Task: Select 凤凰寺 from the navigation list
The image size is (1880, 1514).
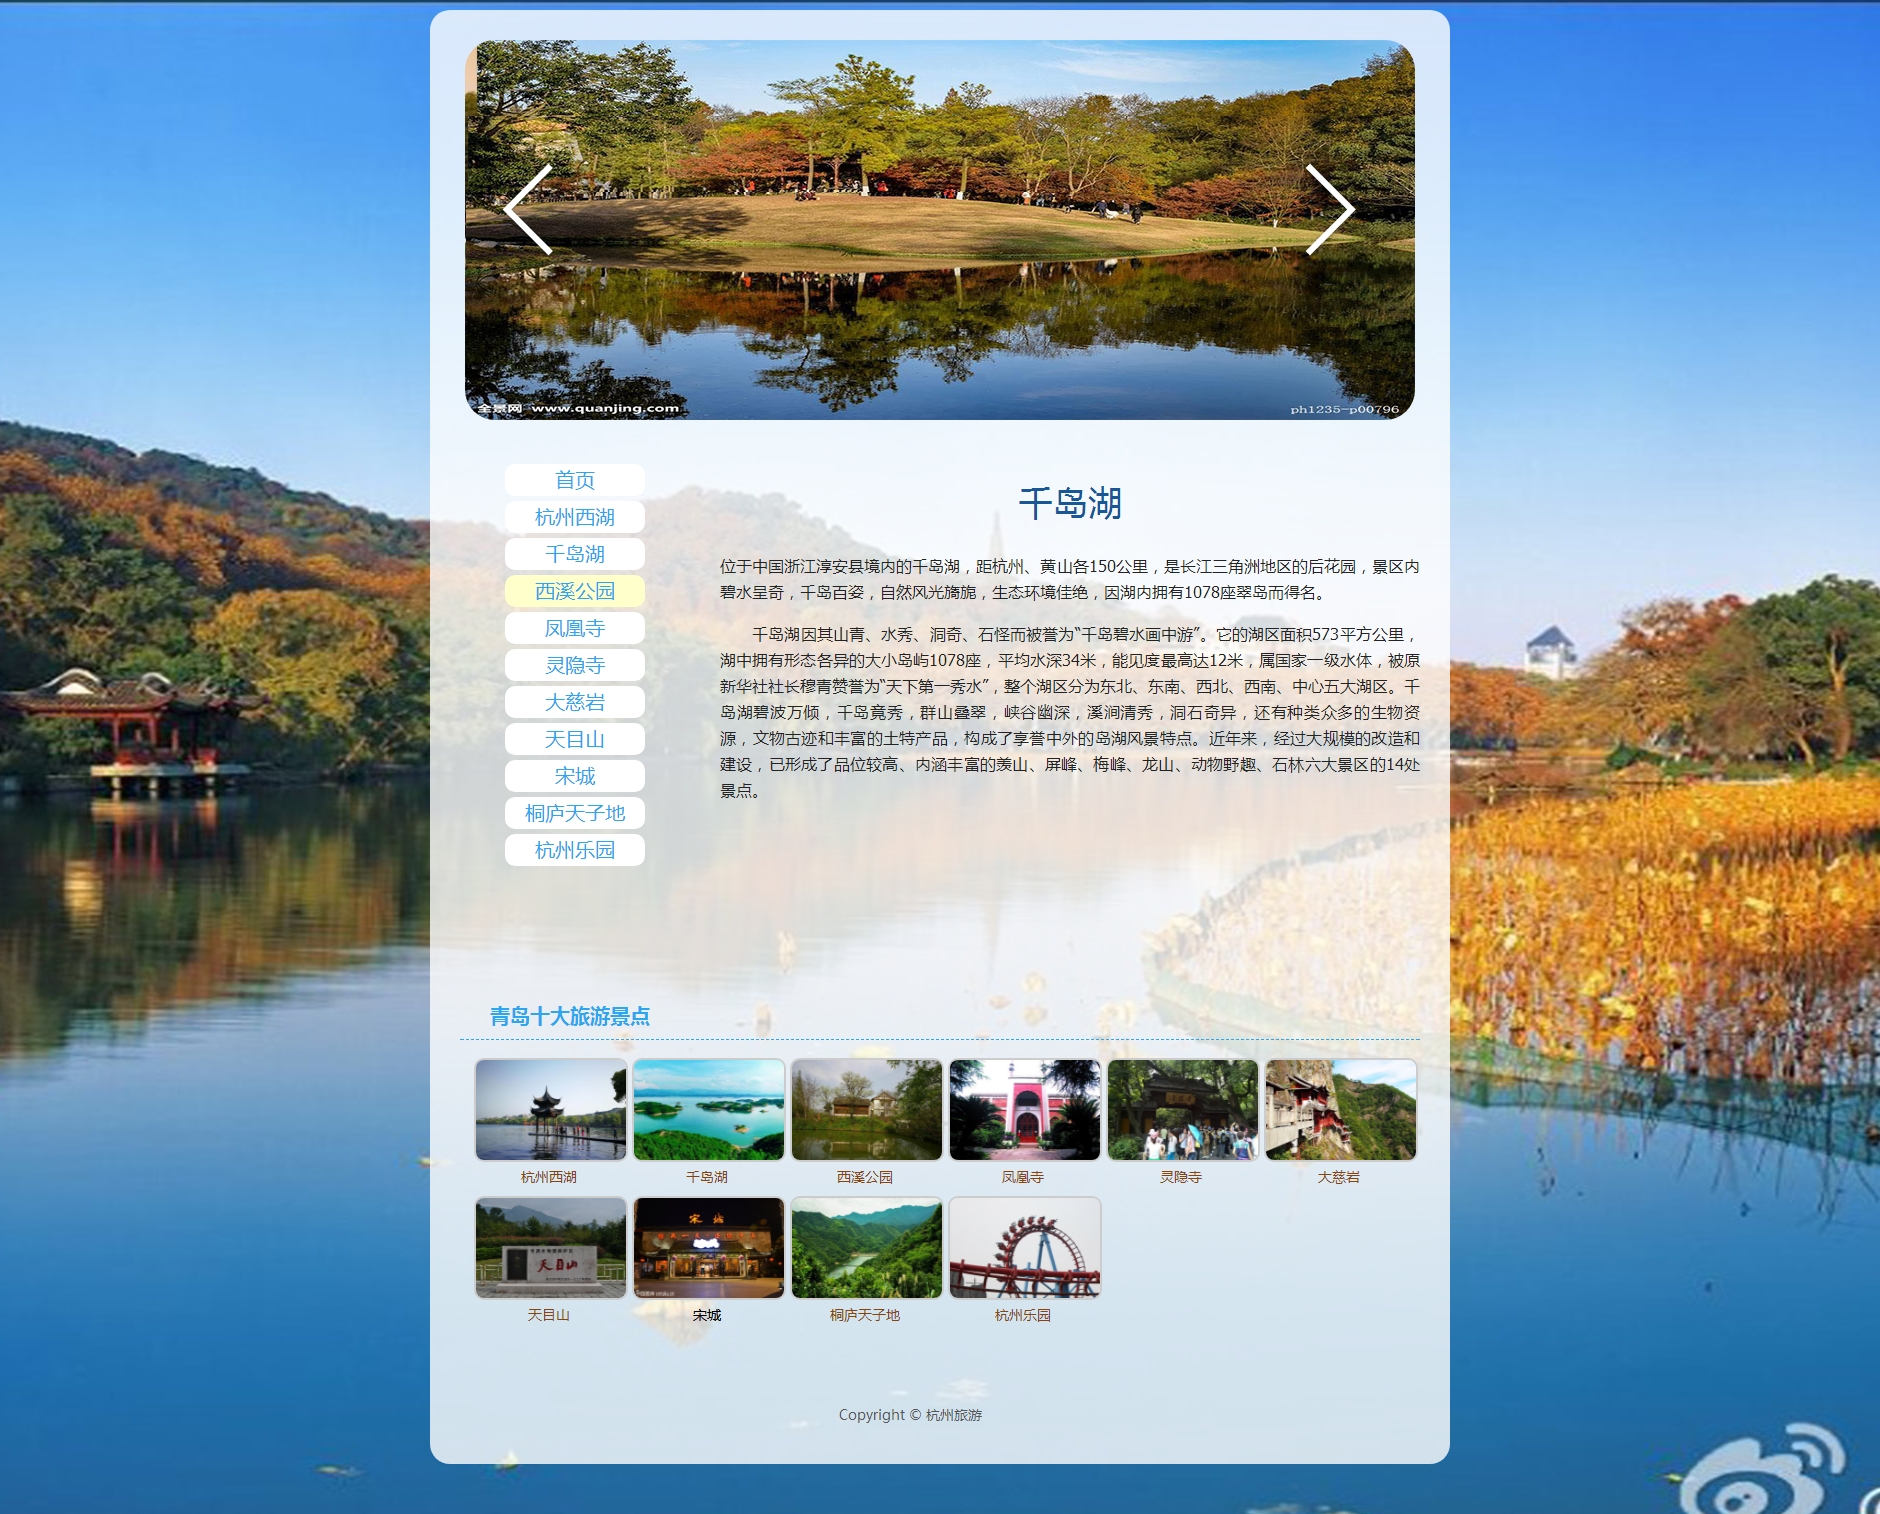Action: [574, 628]
